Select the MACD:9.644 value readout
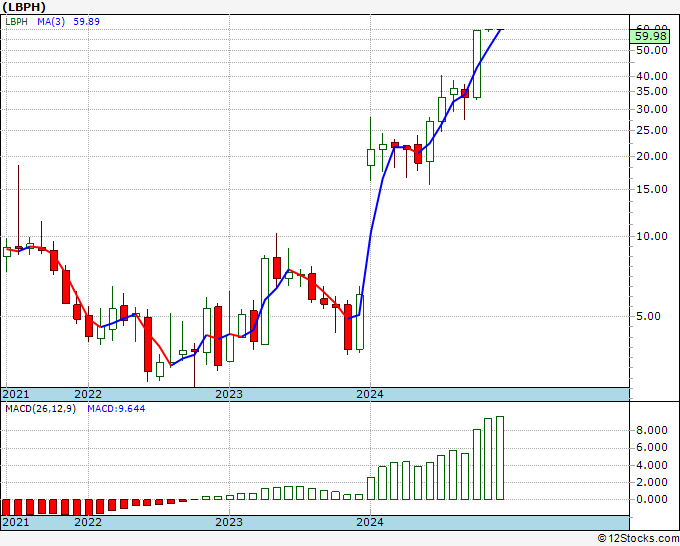The width and height of the screenshot is (680, 546). (x=116, y=409)
